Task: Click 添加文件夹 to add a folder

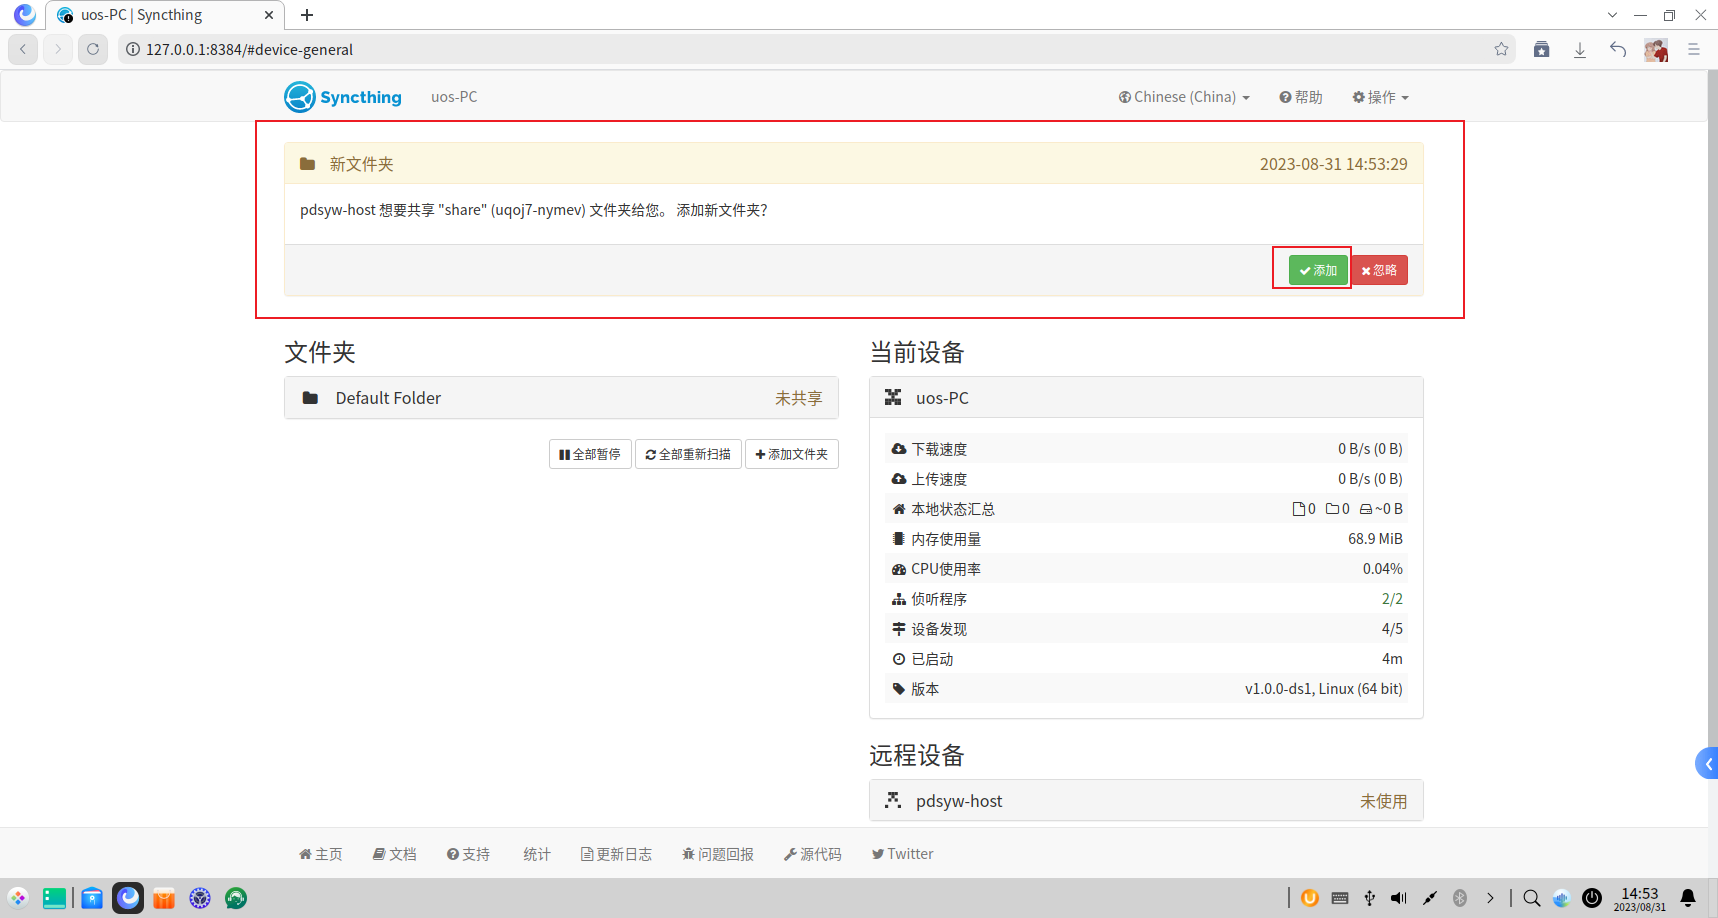Action: point(791,454)
